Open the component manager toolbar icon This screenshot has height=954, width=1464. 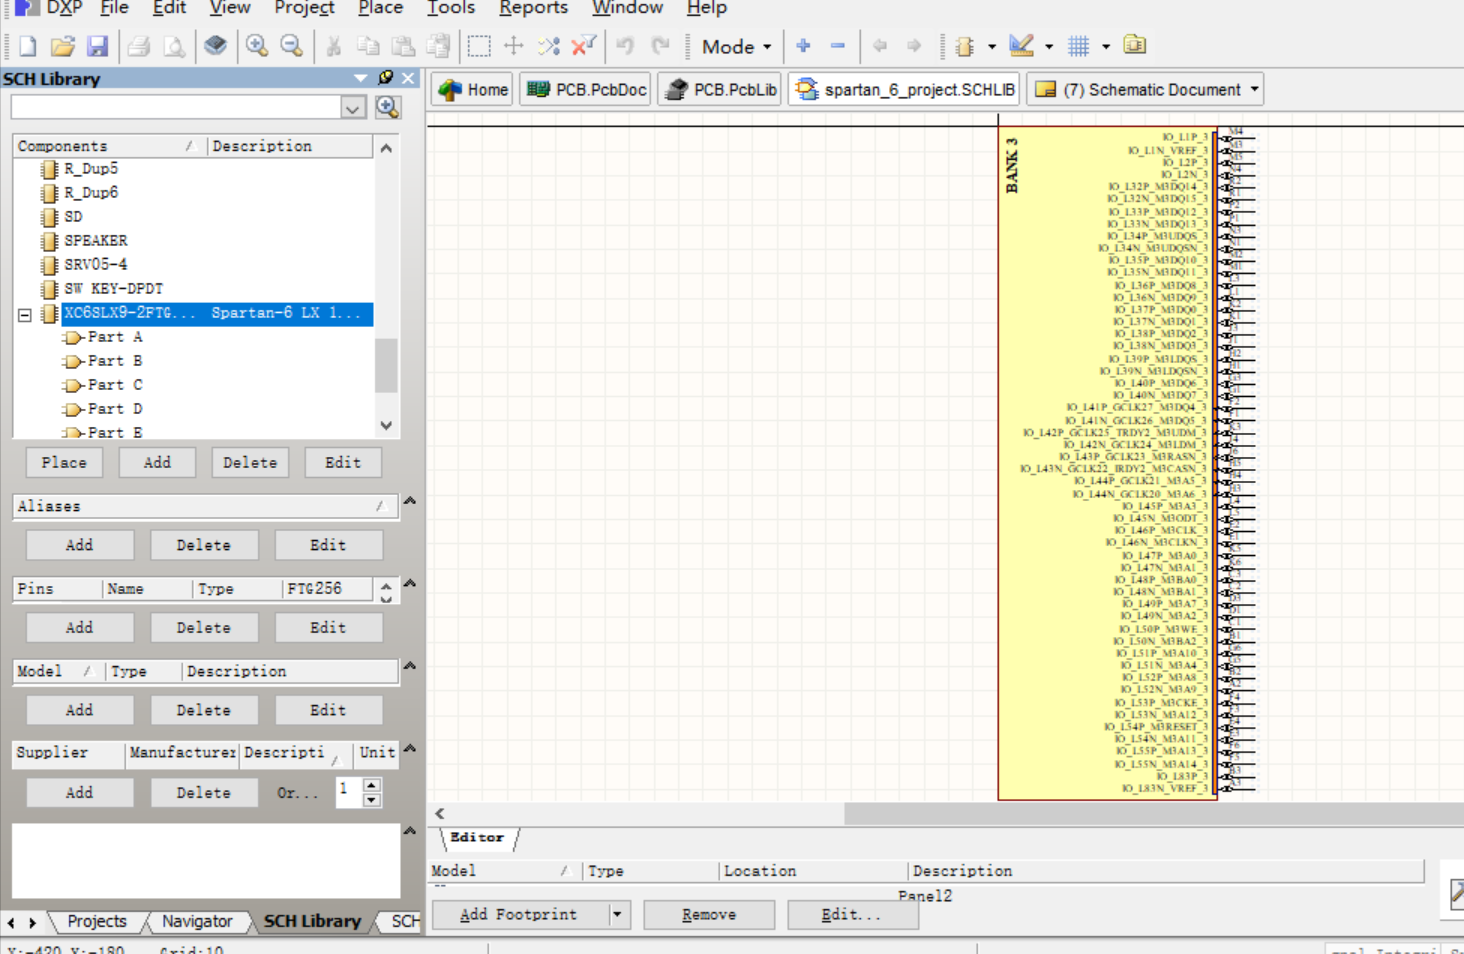tap(1135, 46)
